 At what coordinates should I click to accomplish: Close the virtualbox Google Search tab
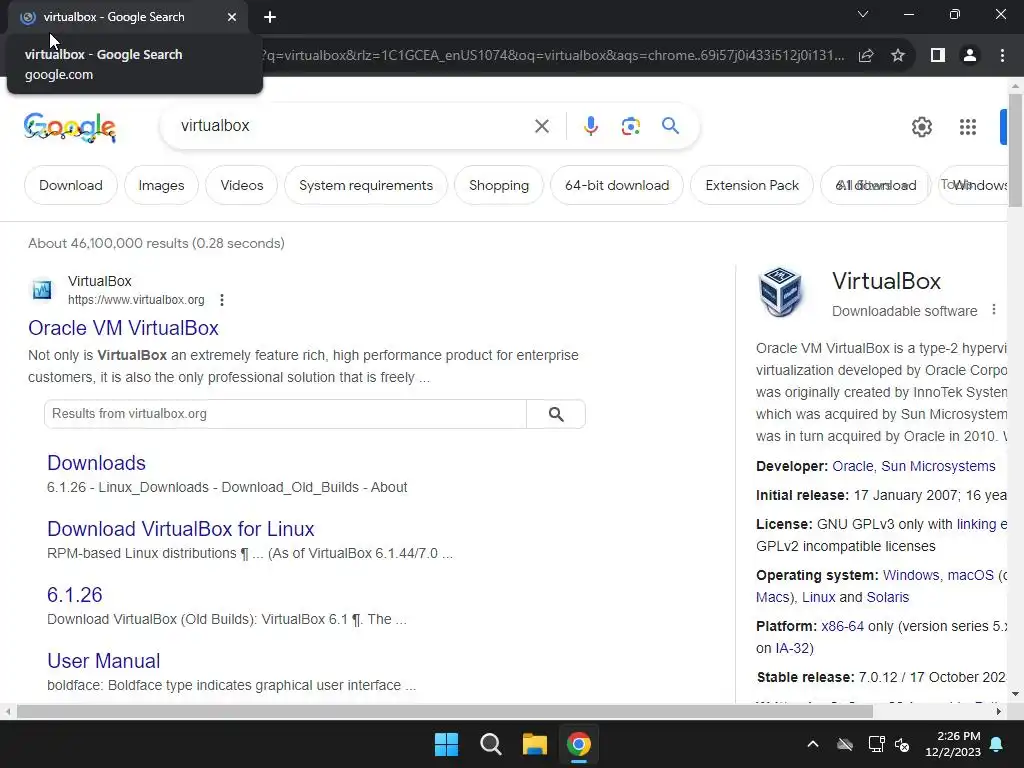(x=232, y=17)
